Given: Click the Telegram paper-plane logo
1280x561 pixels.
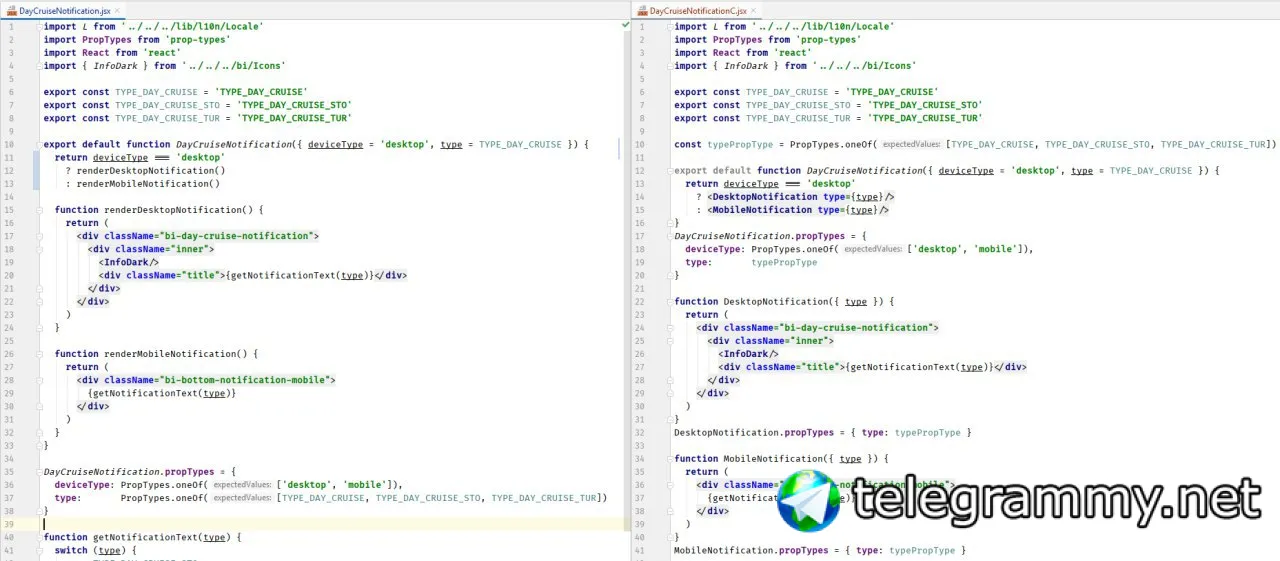Looking at the screenshot, I should coord(810,500).
